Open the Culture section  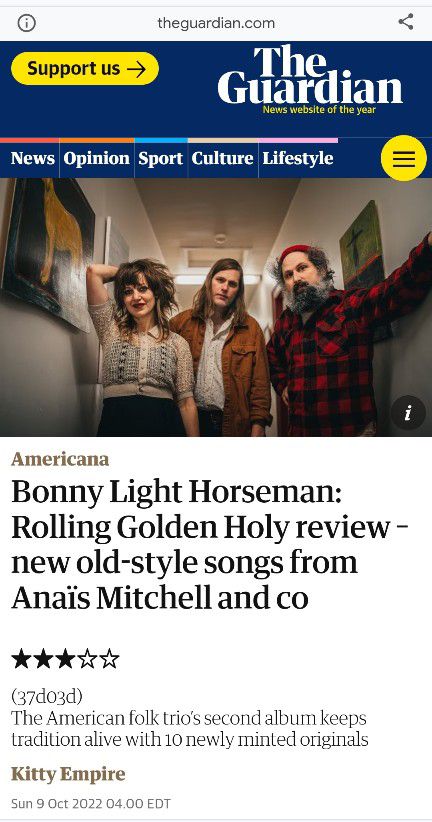[x=222, y=158]
